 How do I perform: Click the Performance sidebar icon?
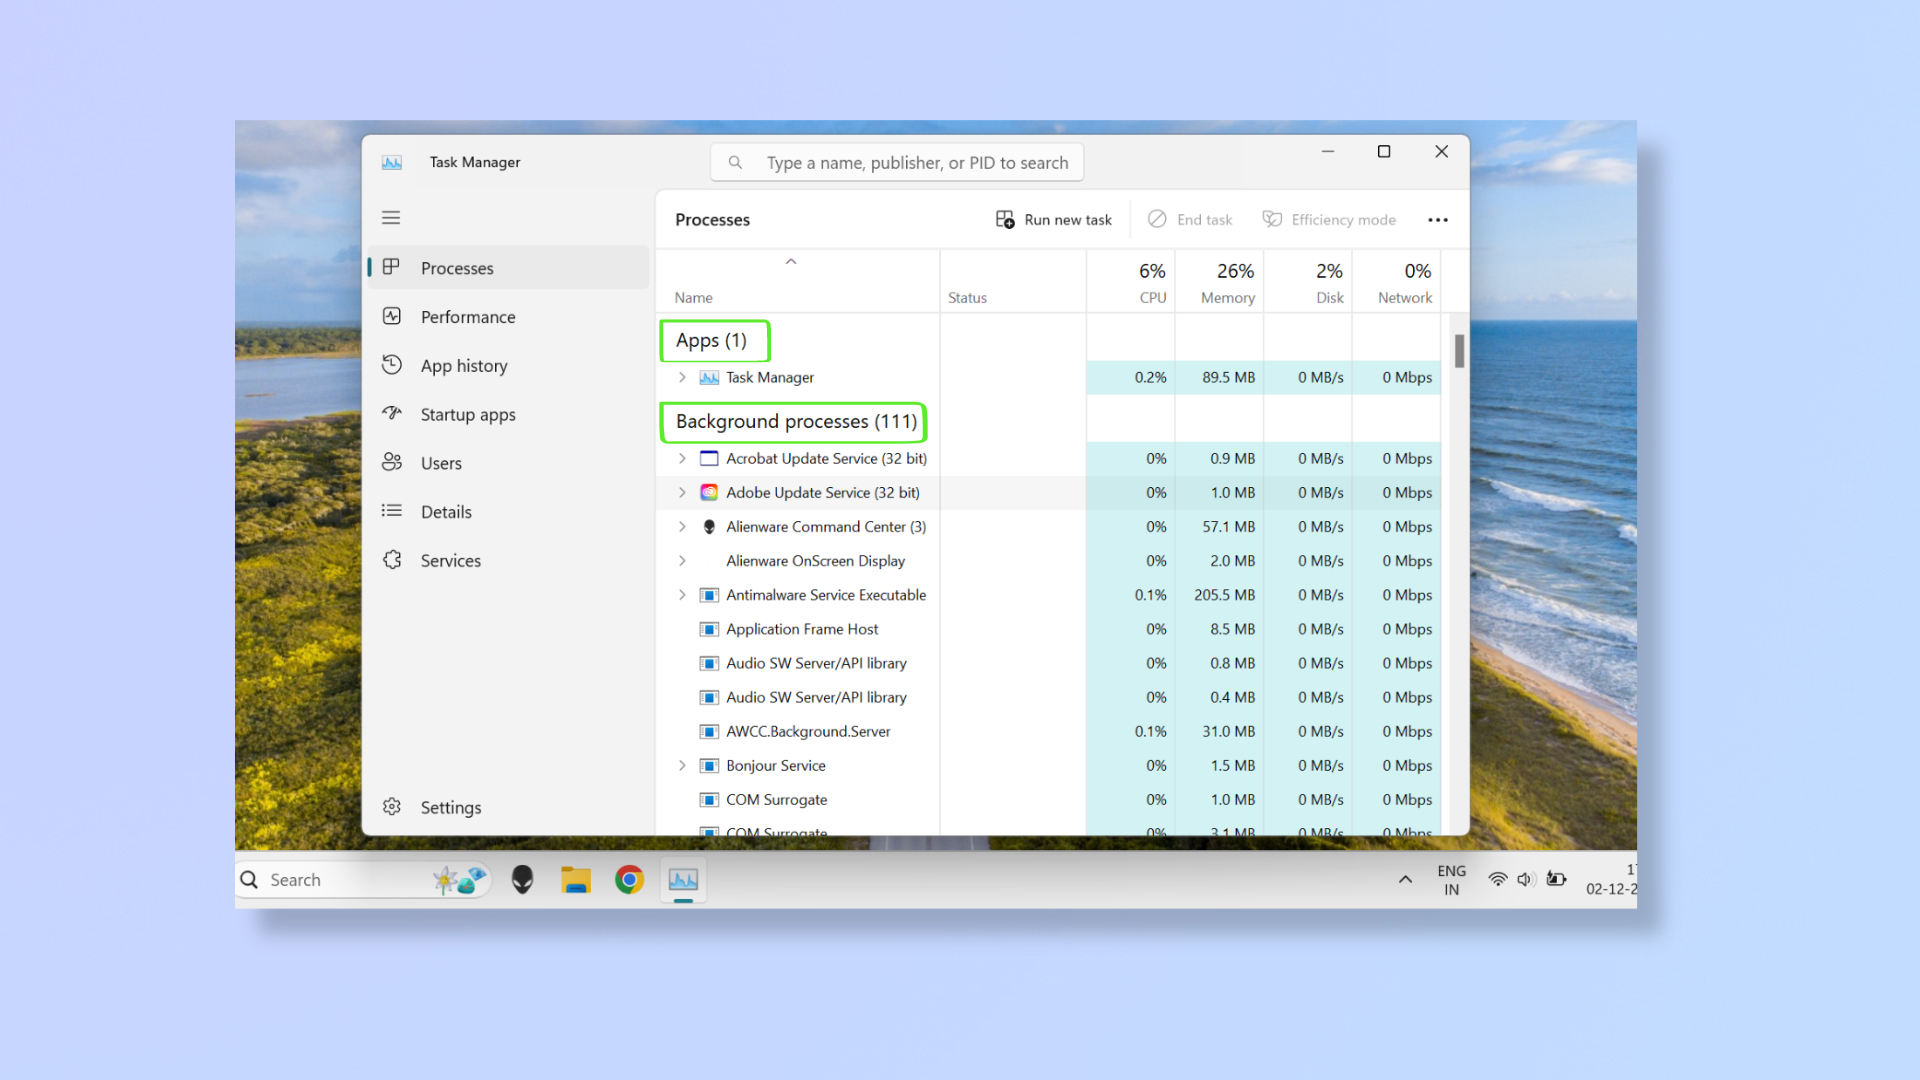tap(392, 316)
